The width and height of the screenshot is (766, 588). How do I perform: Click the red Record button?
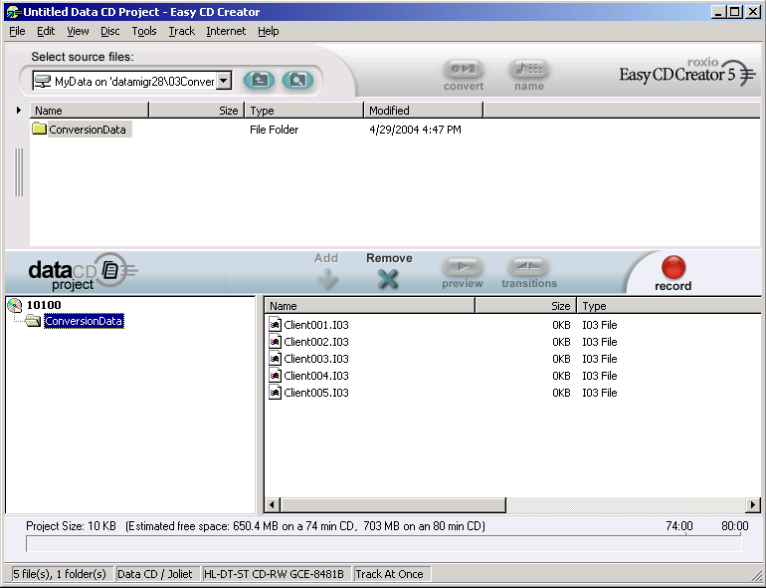coord(673,268)
